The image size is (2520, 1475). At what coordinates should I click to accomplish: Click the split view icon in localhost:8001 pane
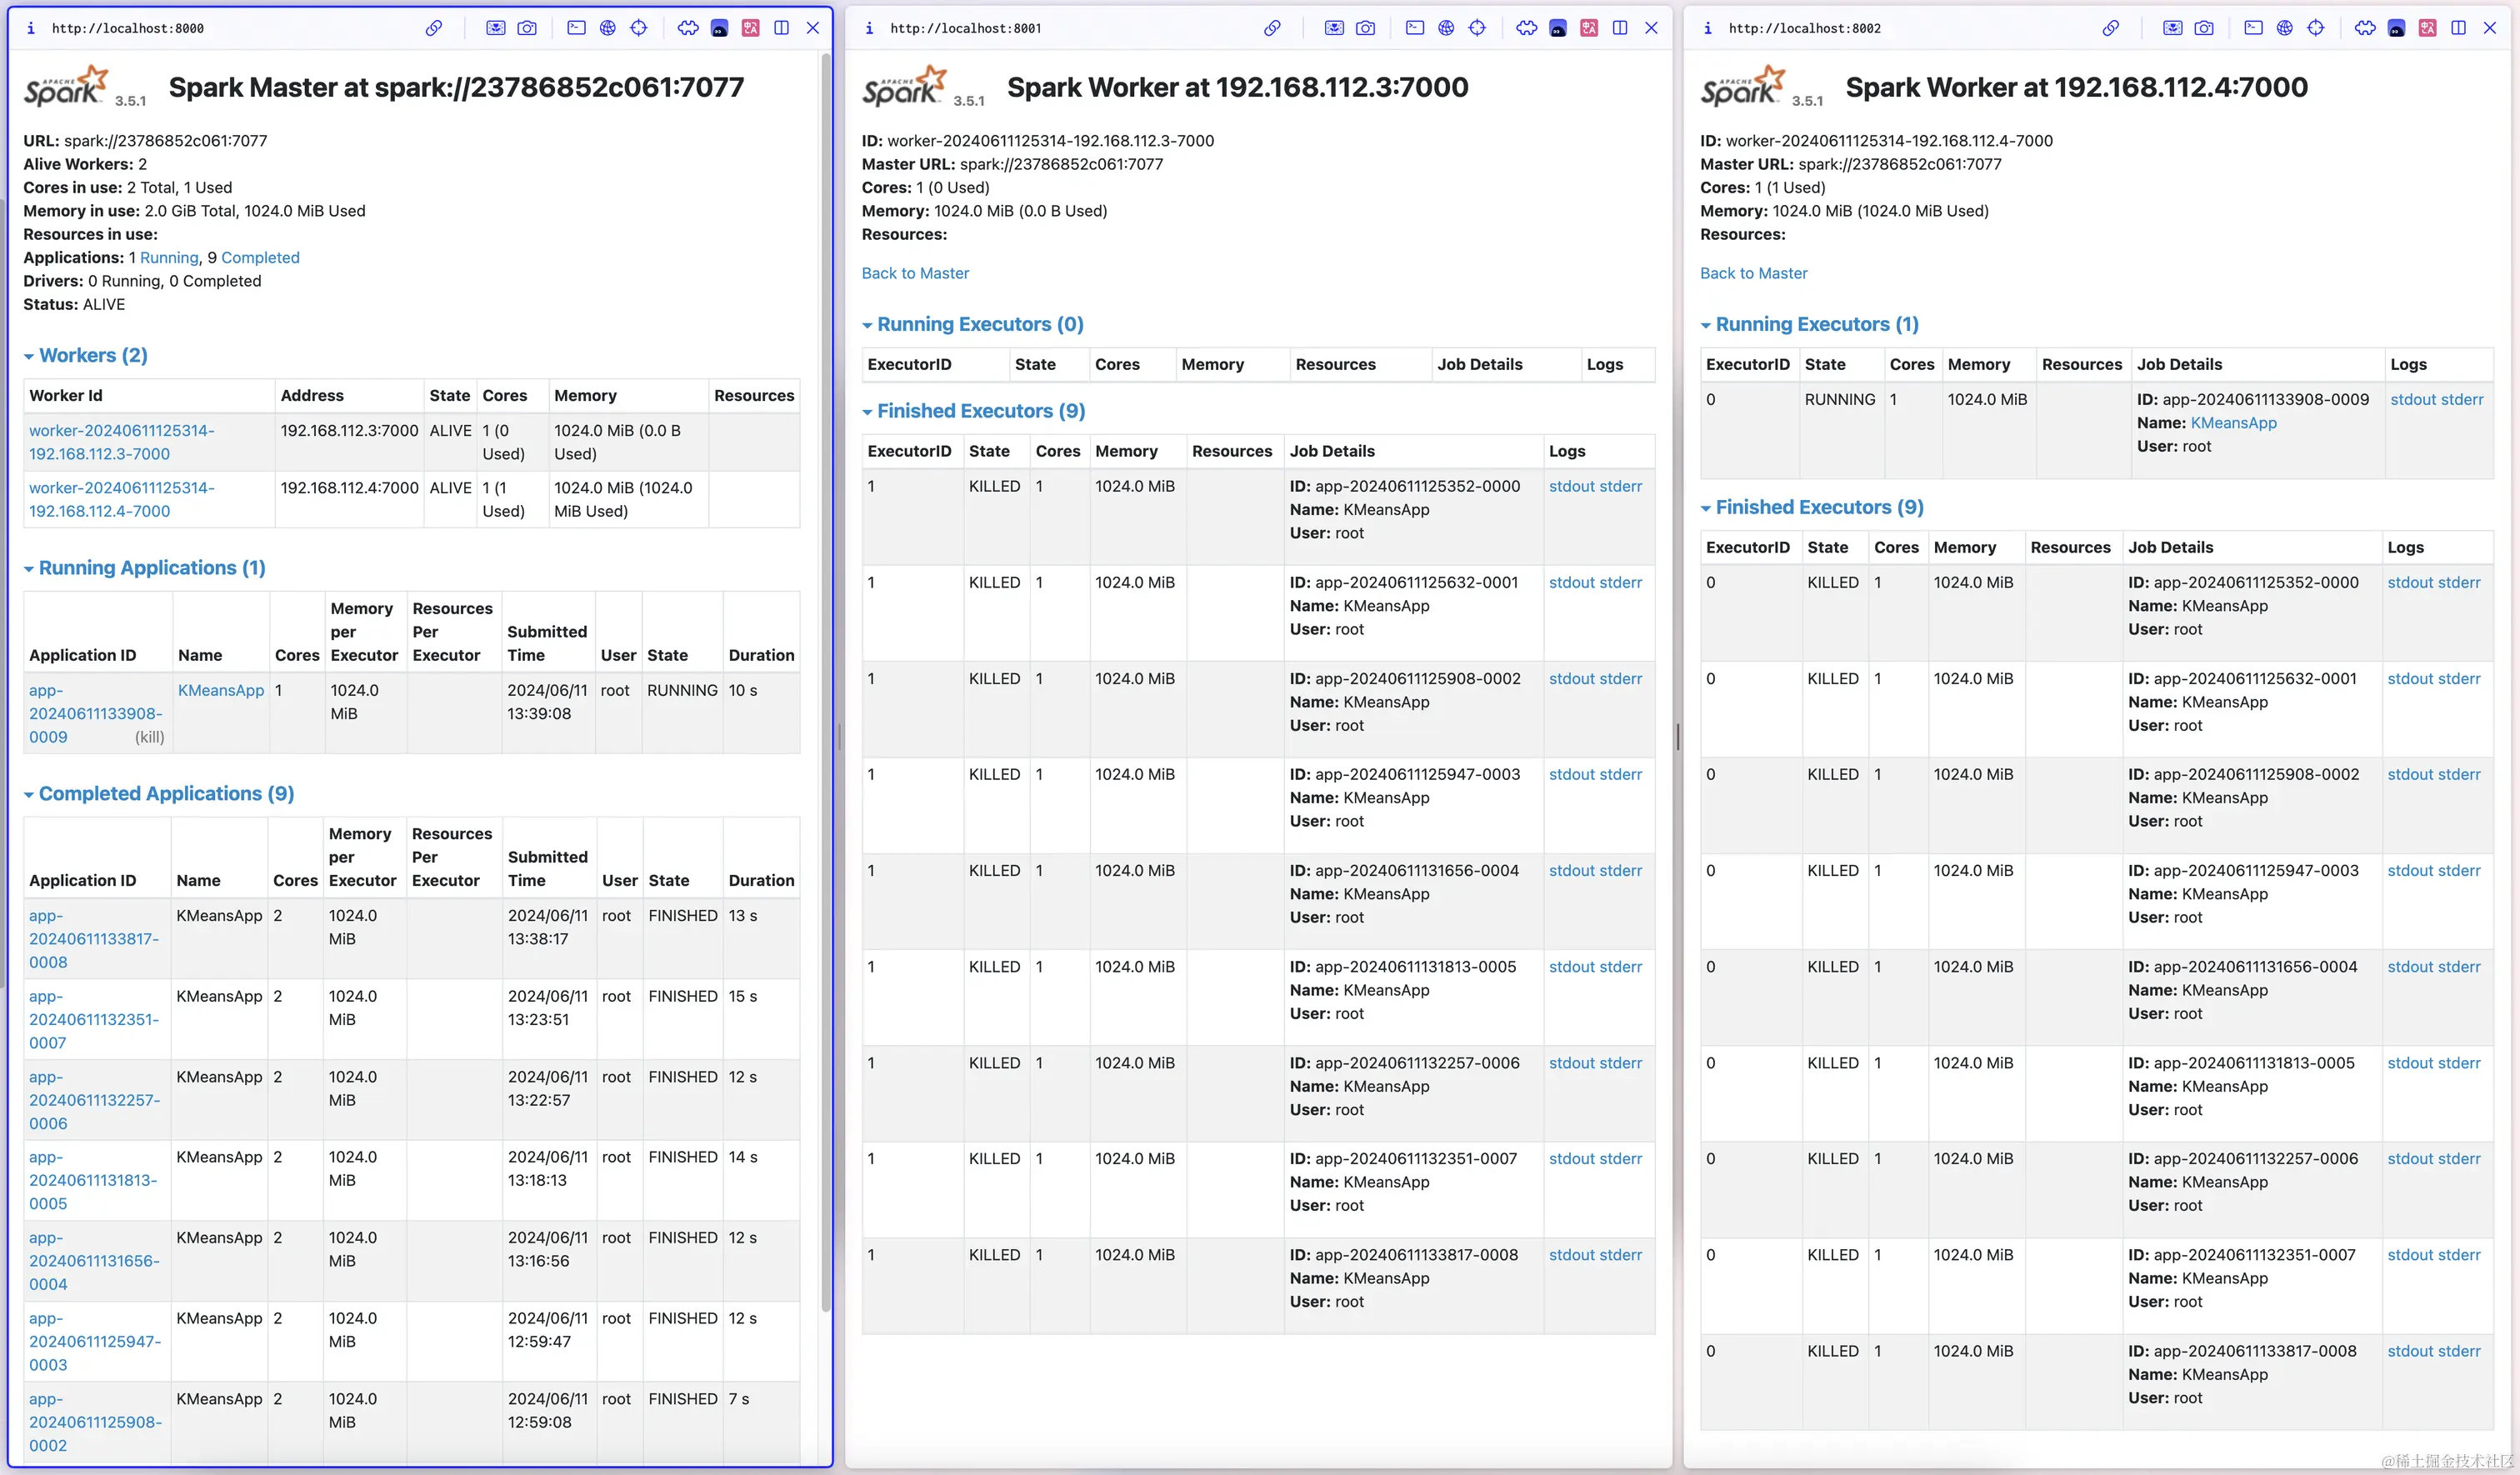[1620, 28]
